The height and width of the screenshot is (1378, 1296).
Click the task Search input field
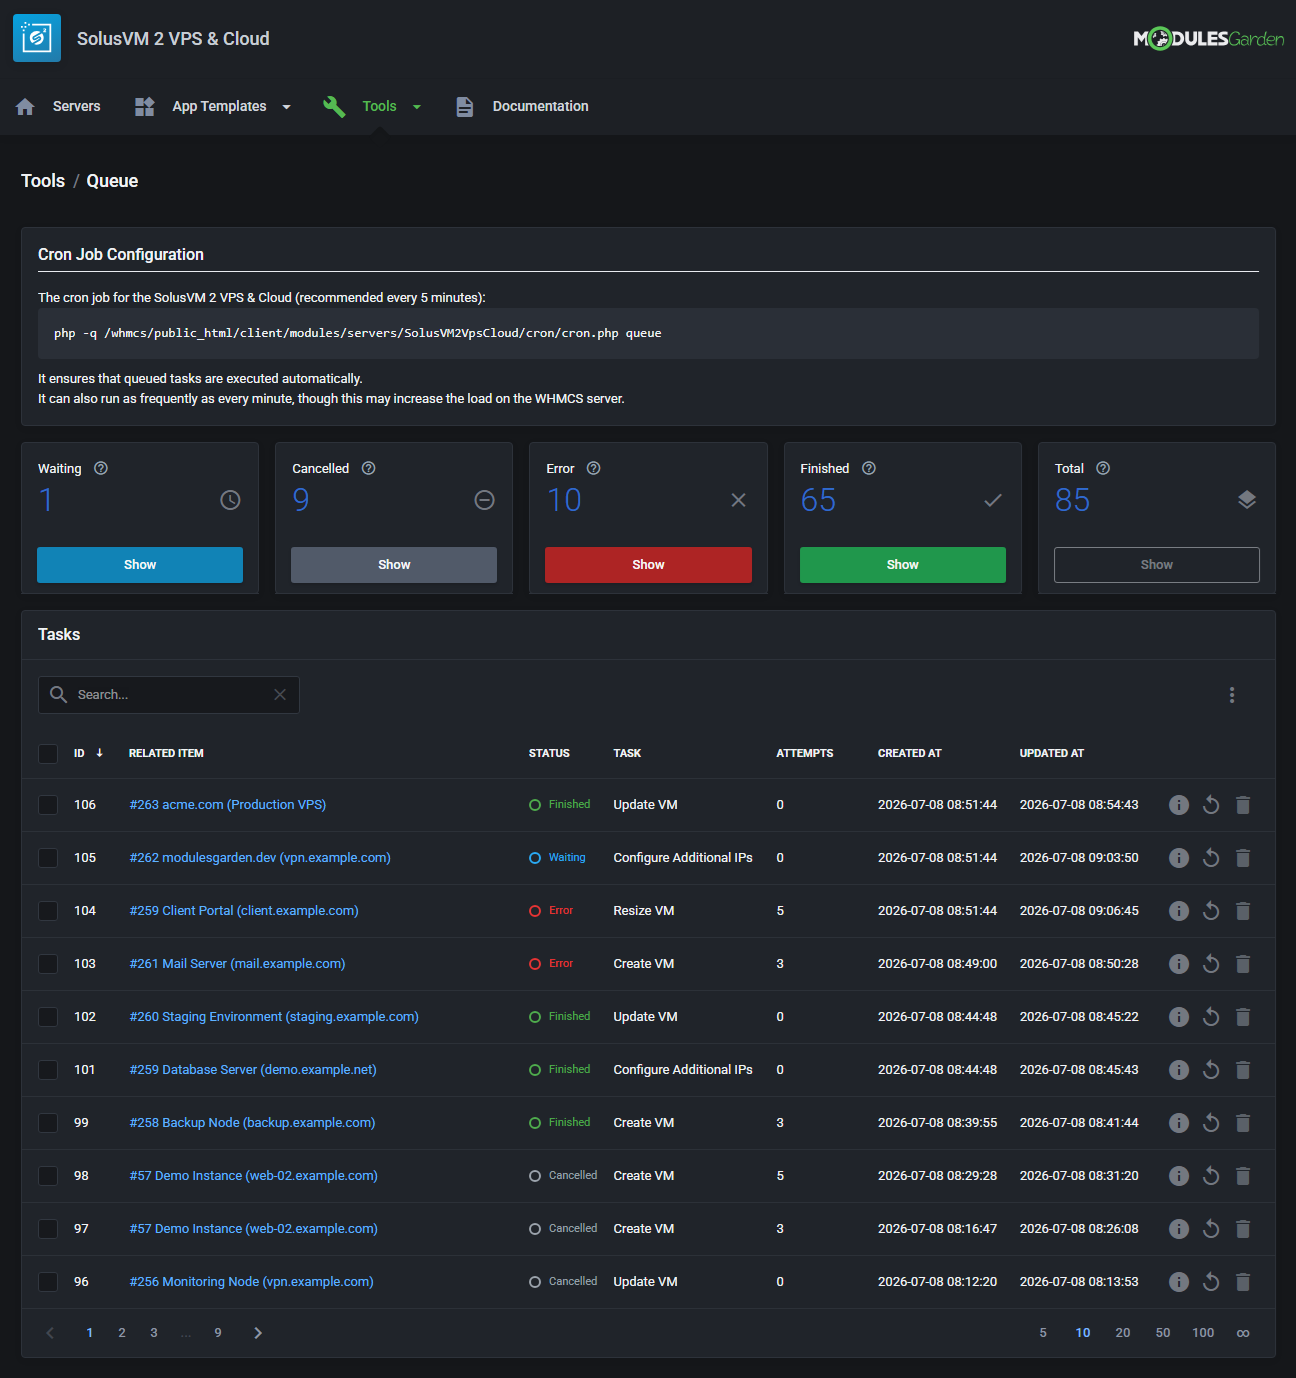point(169,695)
